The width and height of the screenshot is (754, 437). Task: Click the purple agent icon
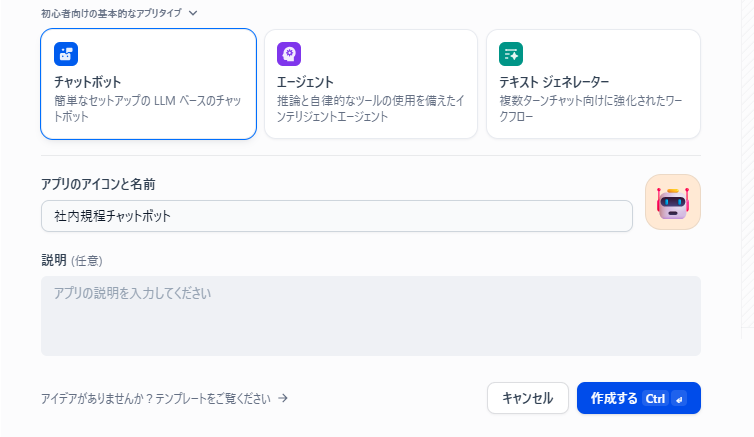[289, 54]
